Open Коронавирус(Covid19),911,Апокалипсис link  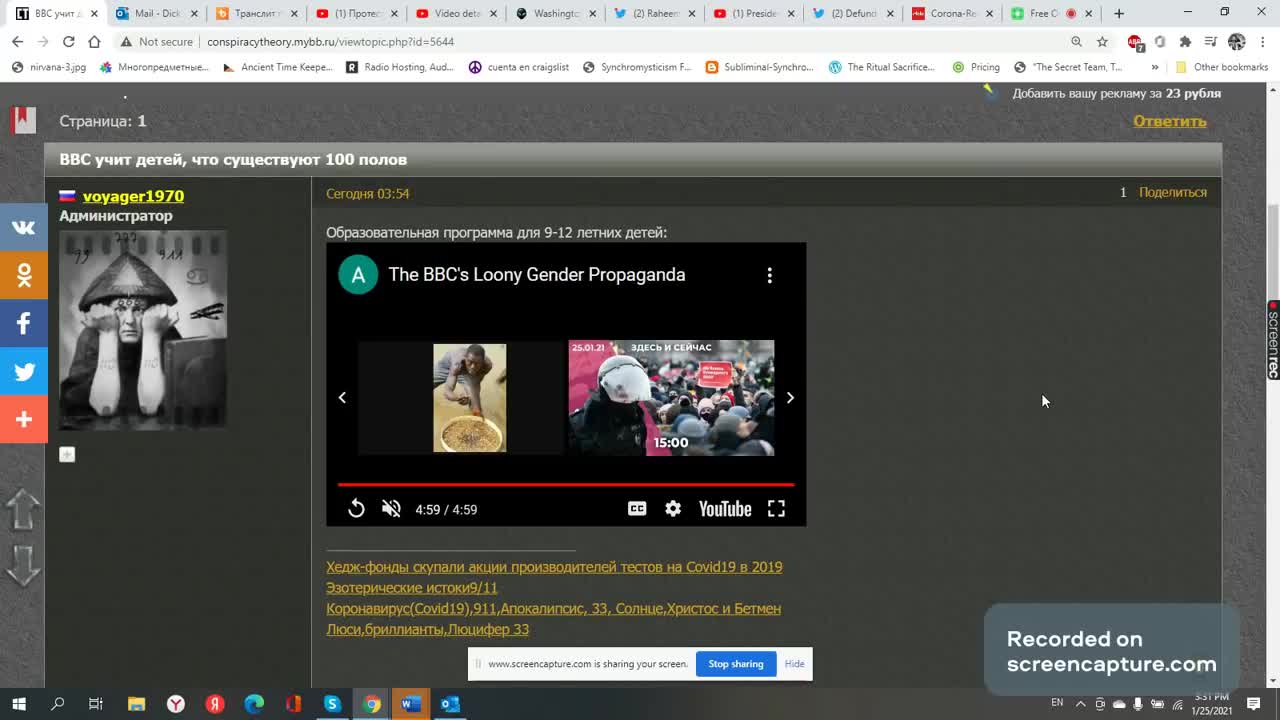point(553,609)
